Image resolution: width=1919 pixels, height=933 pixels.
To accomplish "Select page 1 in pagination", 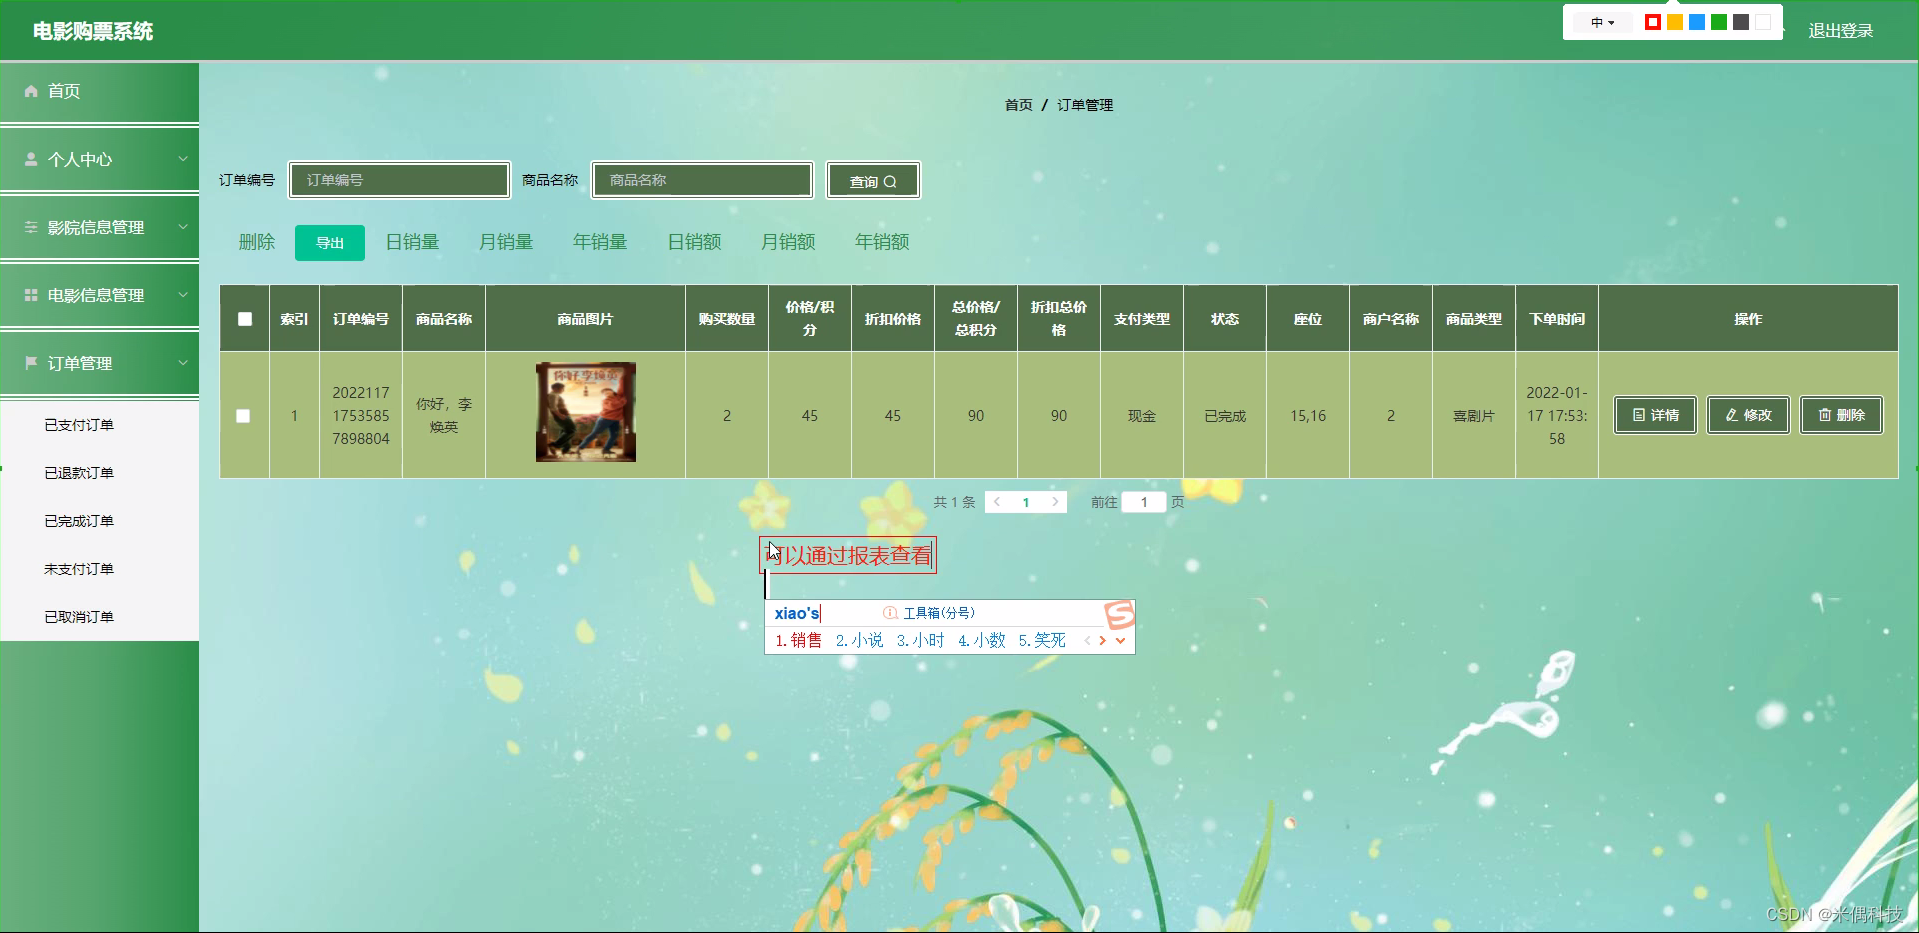I will [x=1026, y=502].
